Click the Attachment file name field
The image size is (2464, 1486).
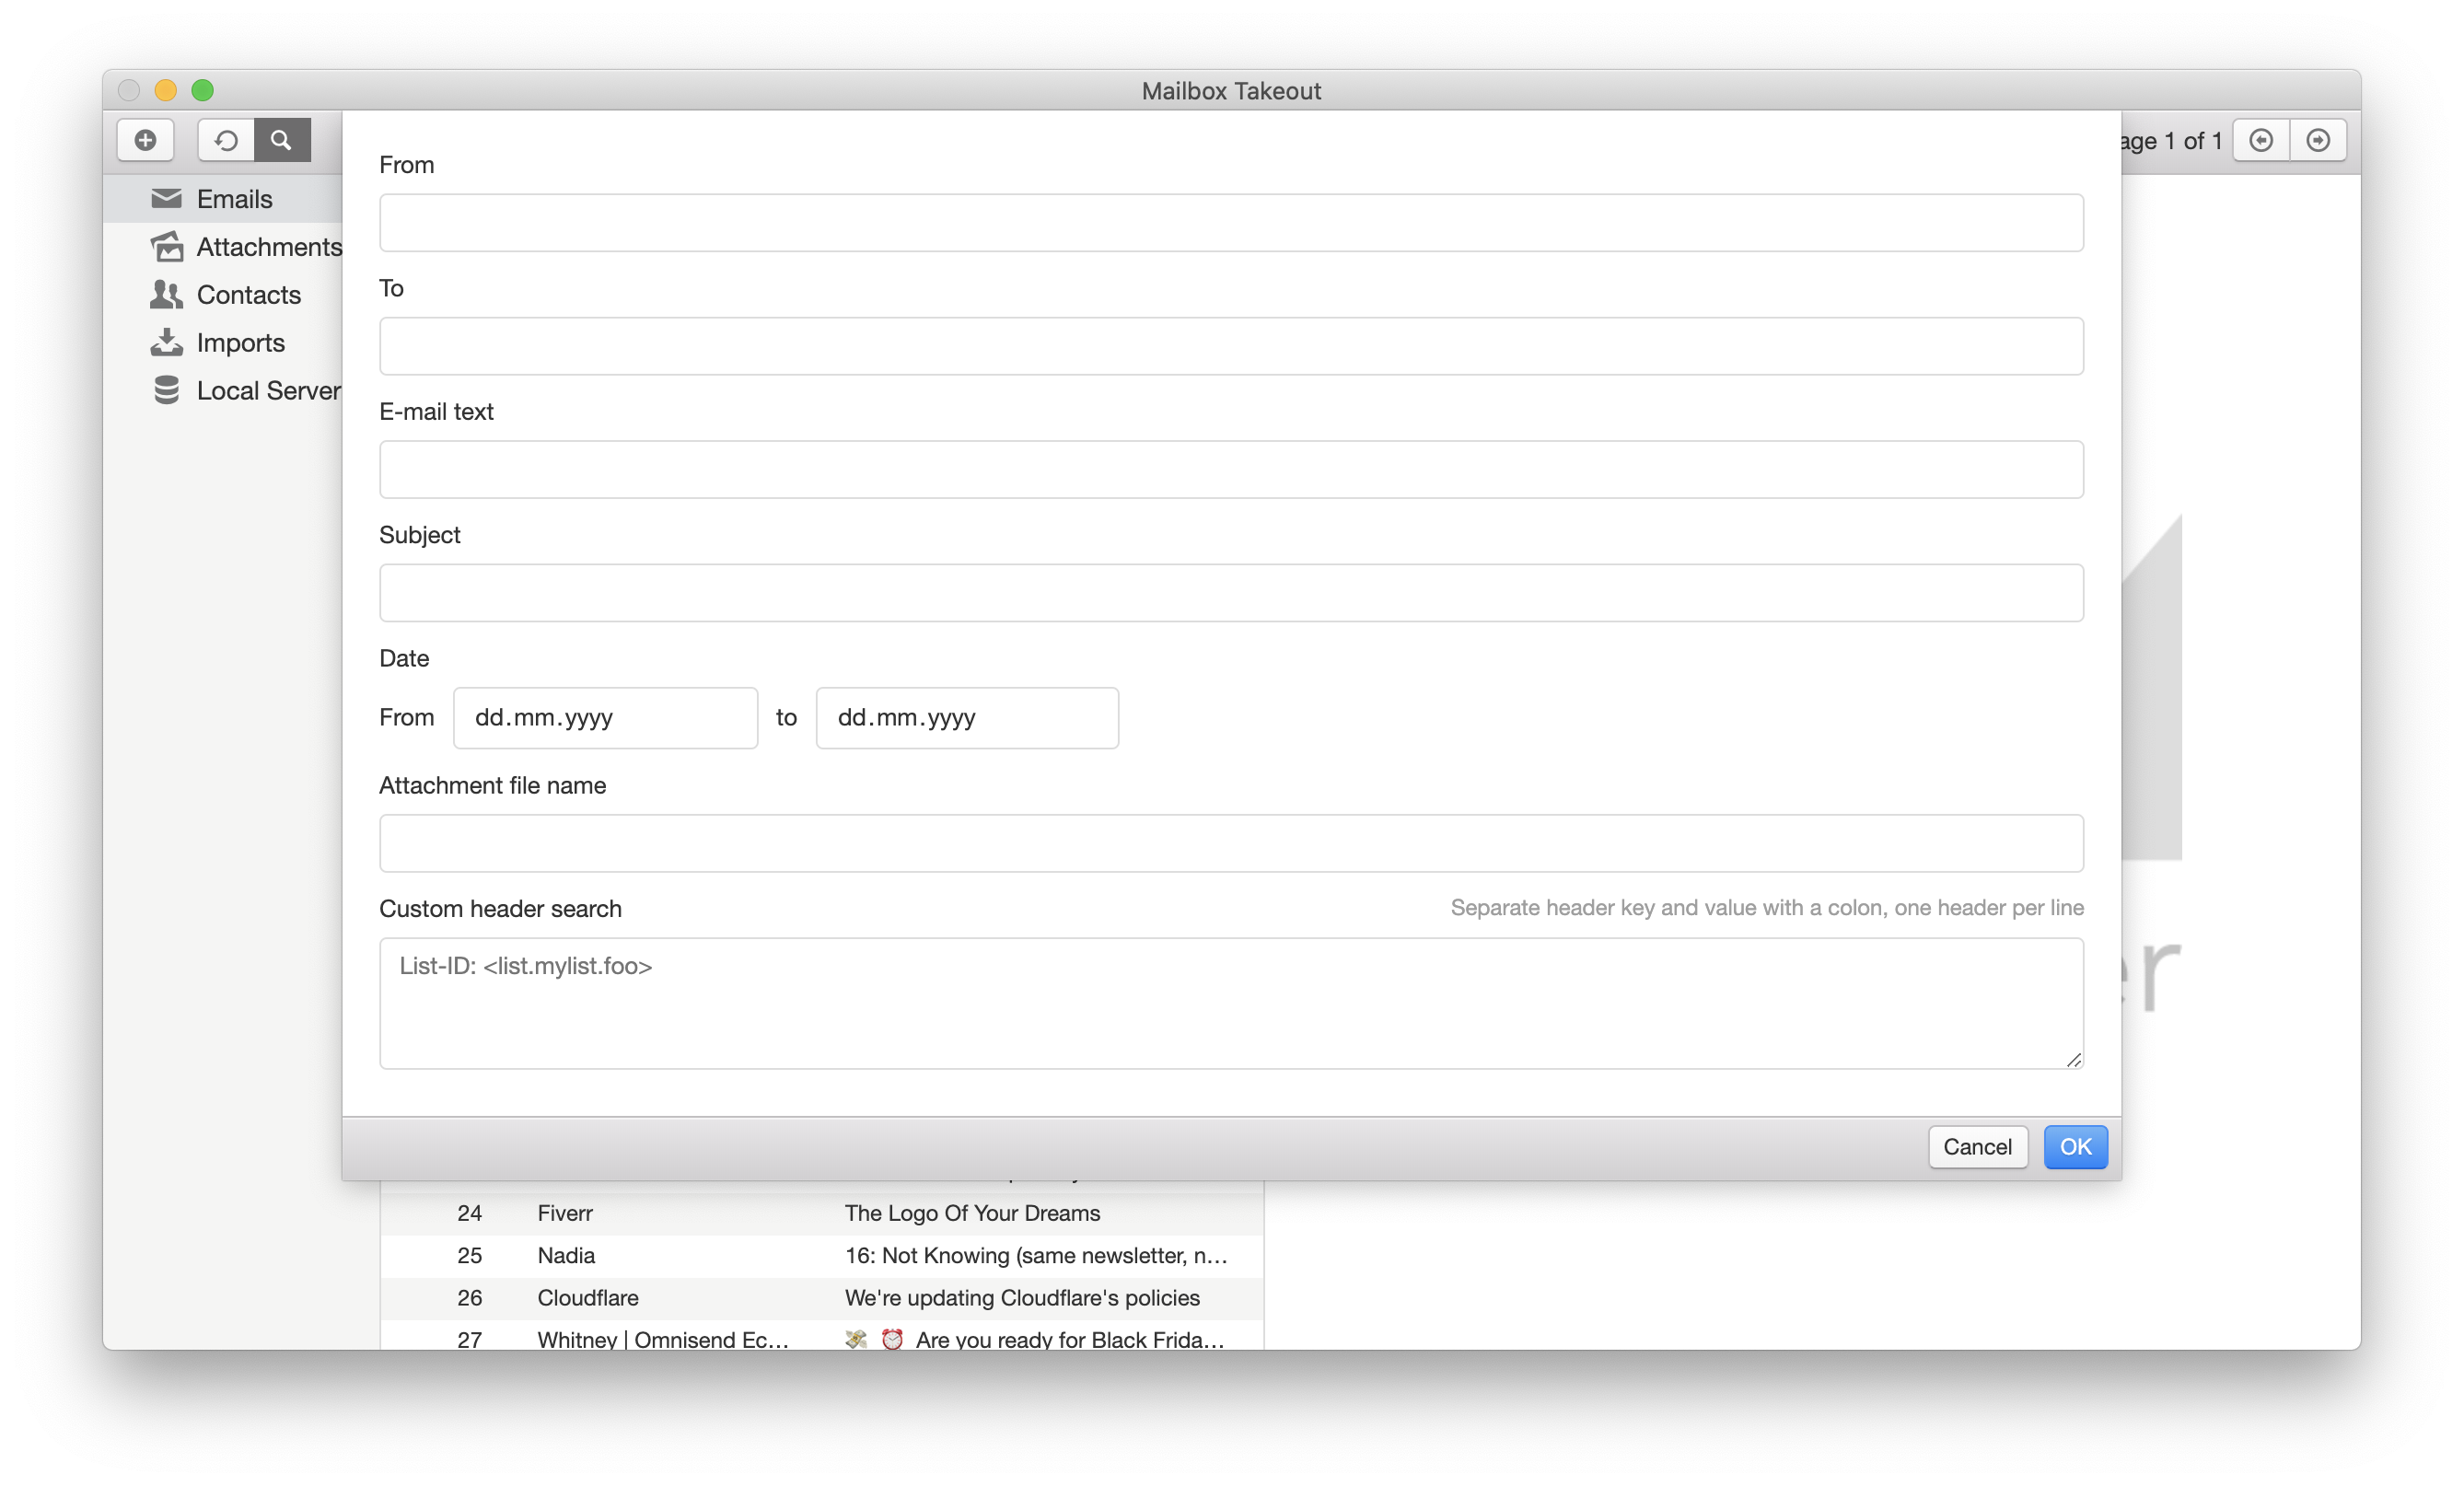(x=1230, y=843)
